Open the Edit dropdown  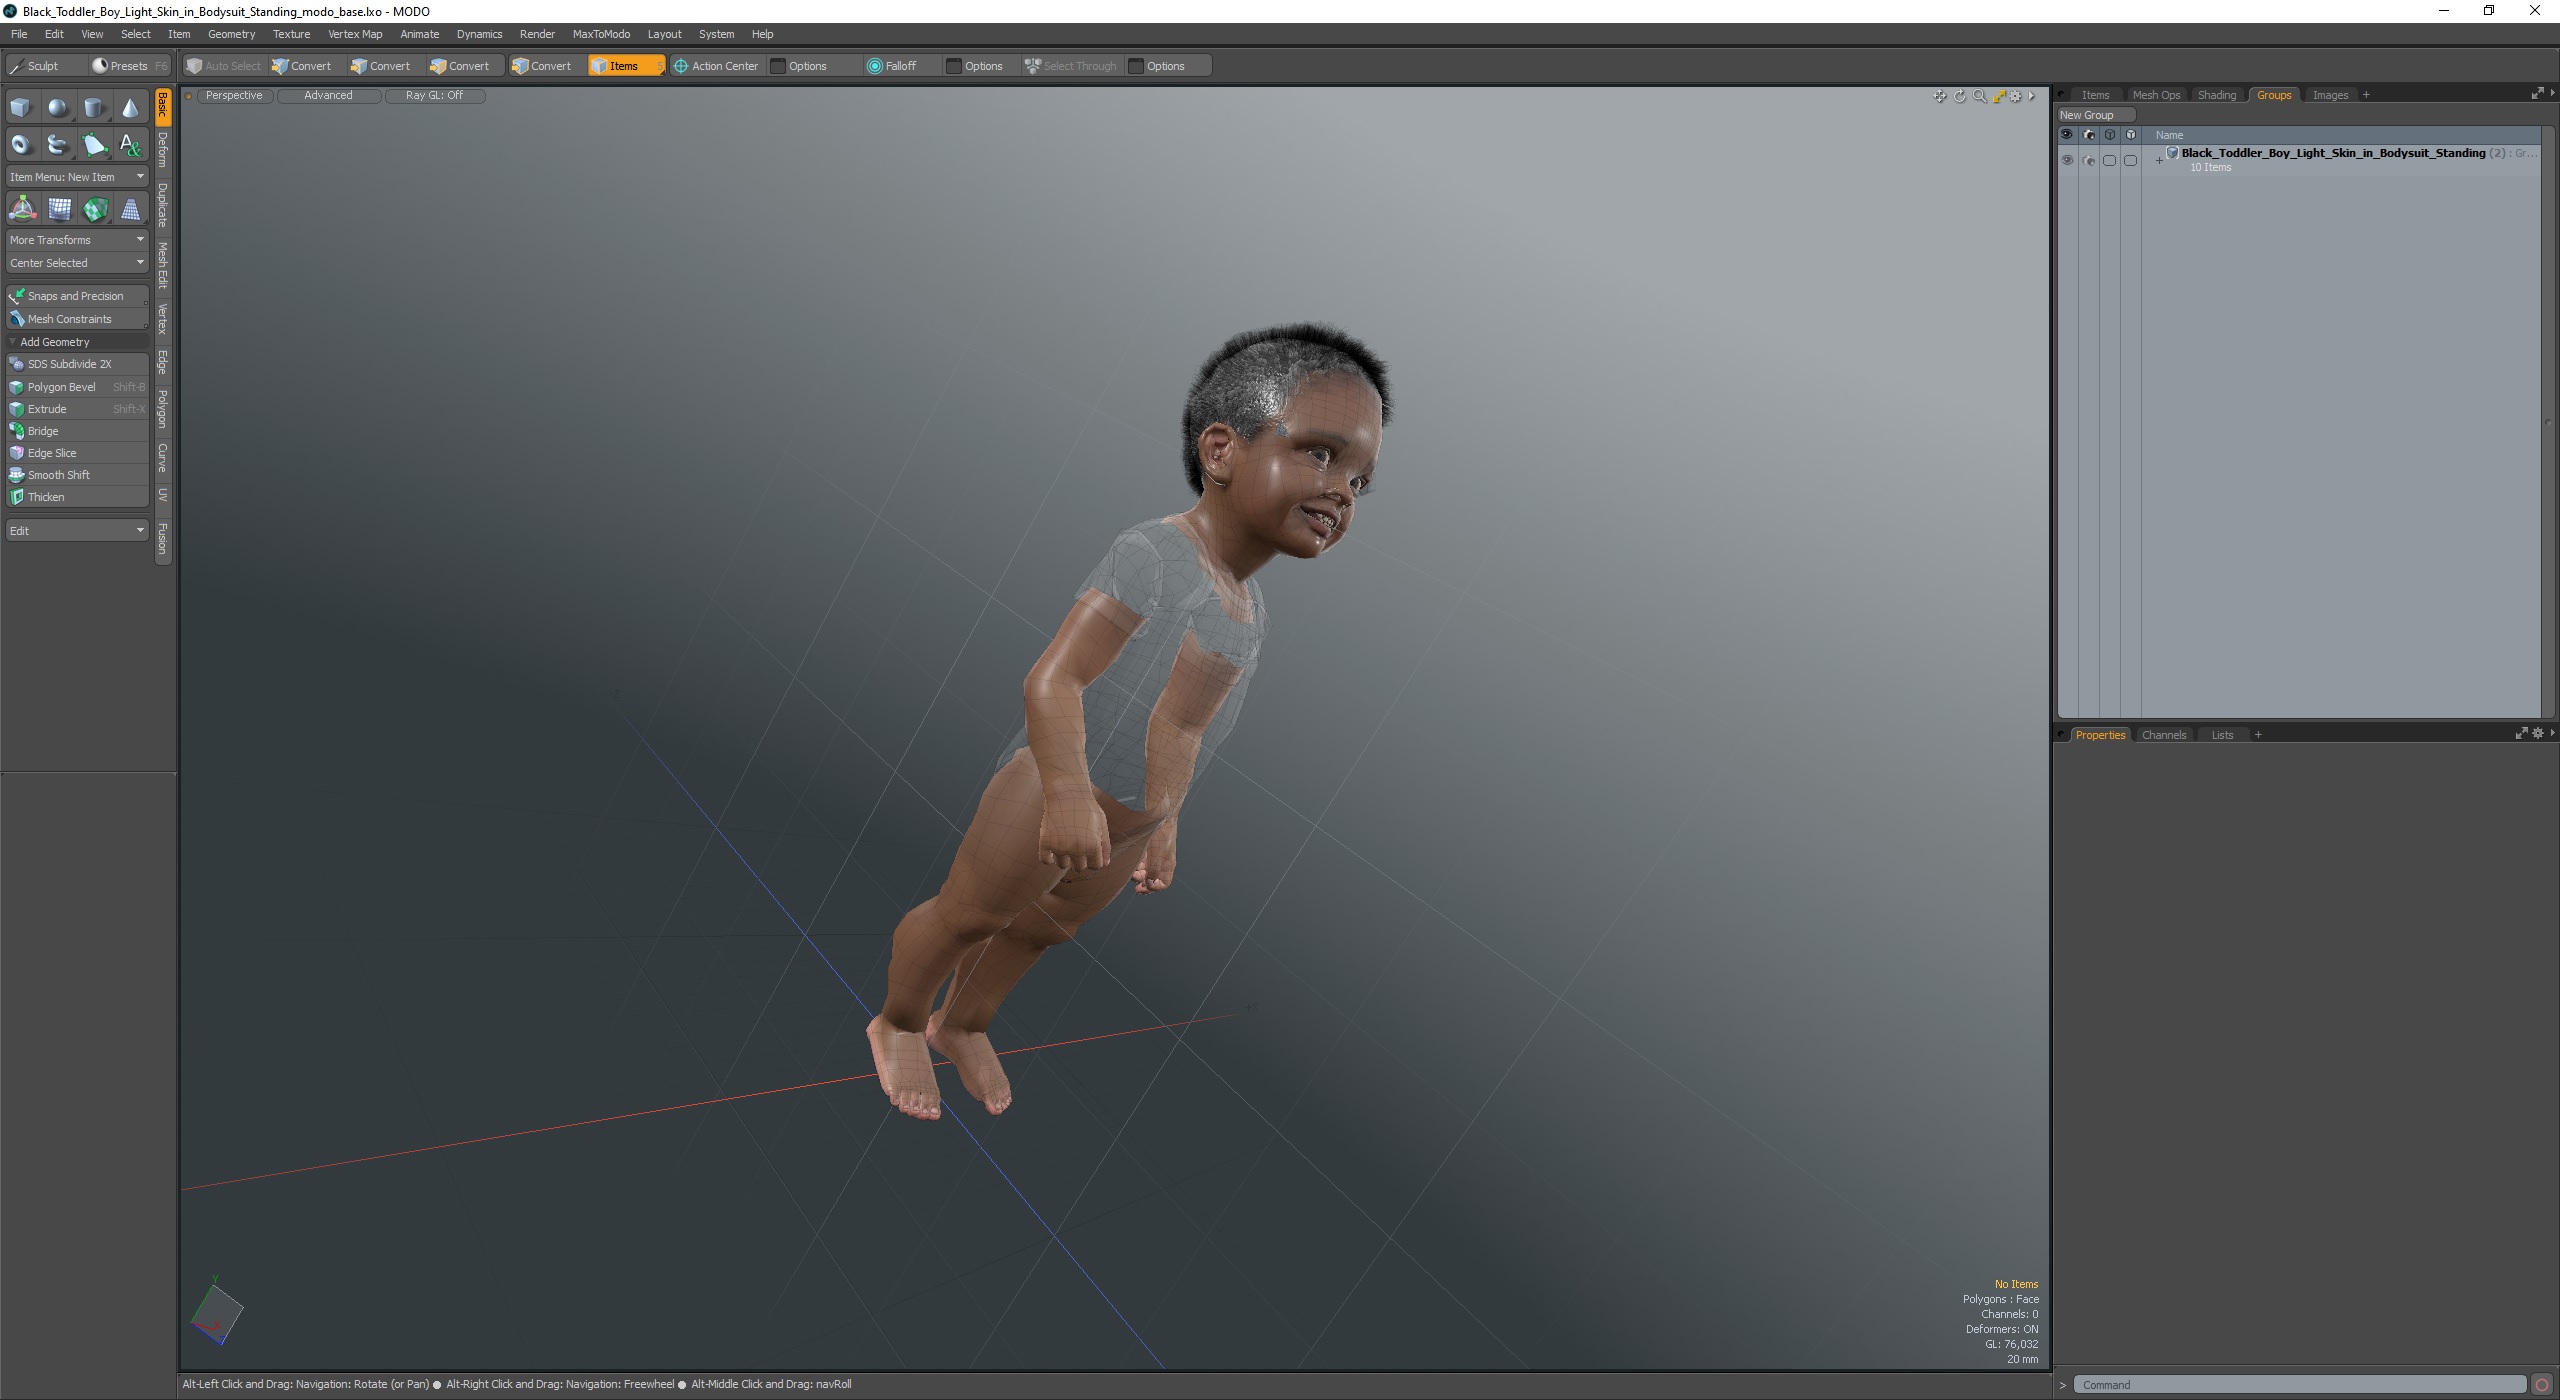(x=77, y=530)
